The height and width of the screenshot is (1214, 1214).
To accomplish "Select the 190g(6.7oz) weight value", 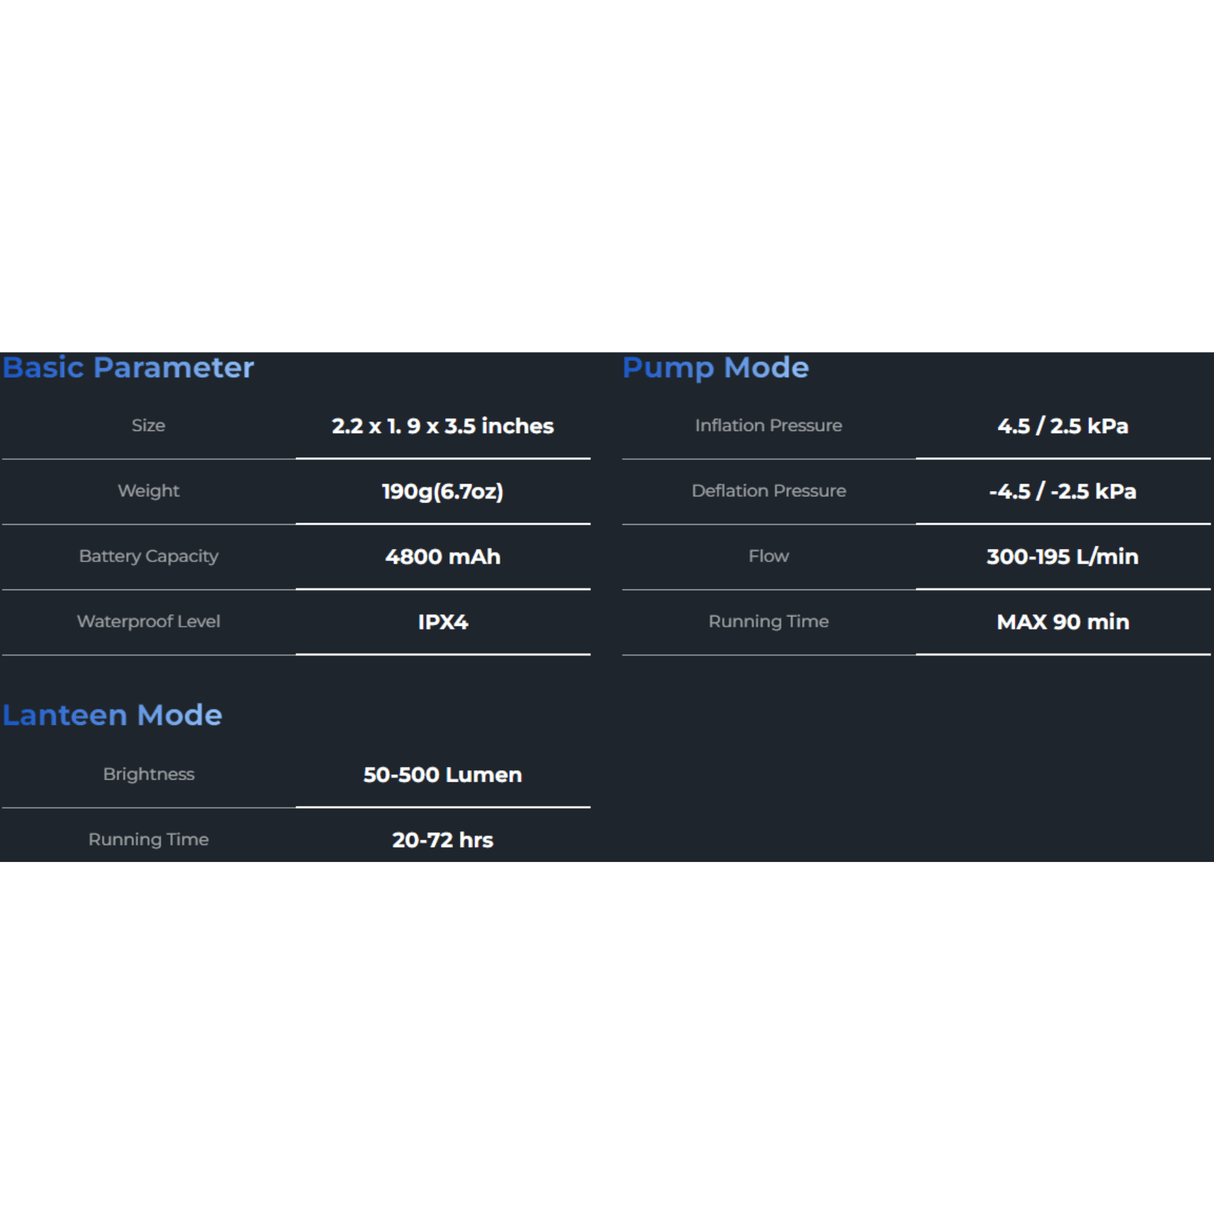I will (x=443, y=491).
